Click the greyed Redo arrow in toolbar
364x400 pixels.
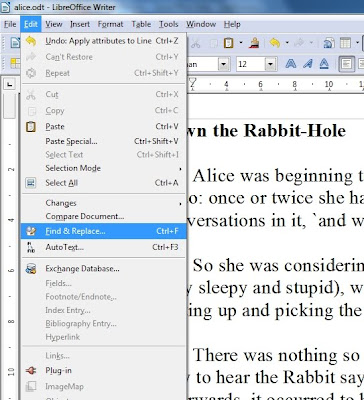coord(300,43)
